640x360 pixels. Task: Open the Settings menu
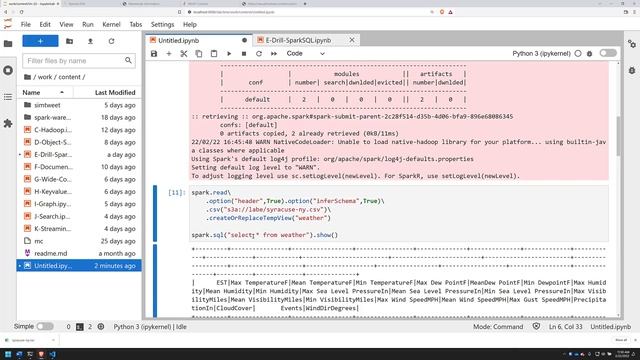point(162,24)
